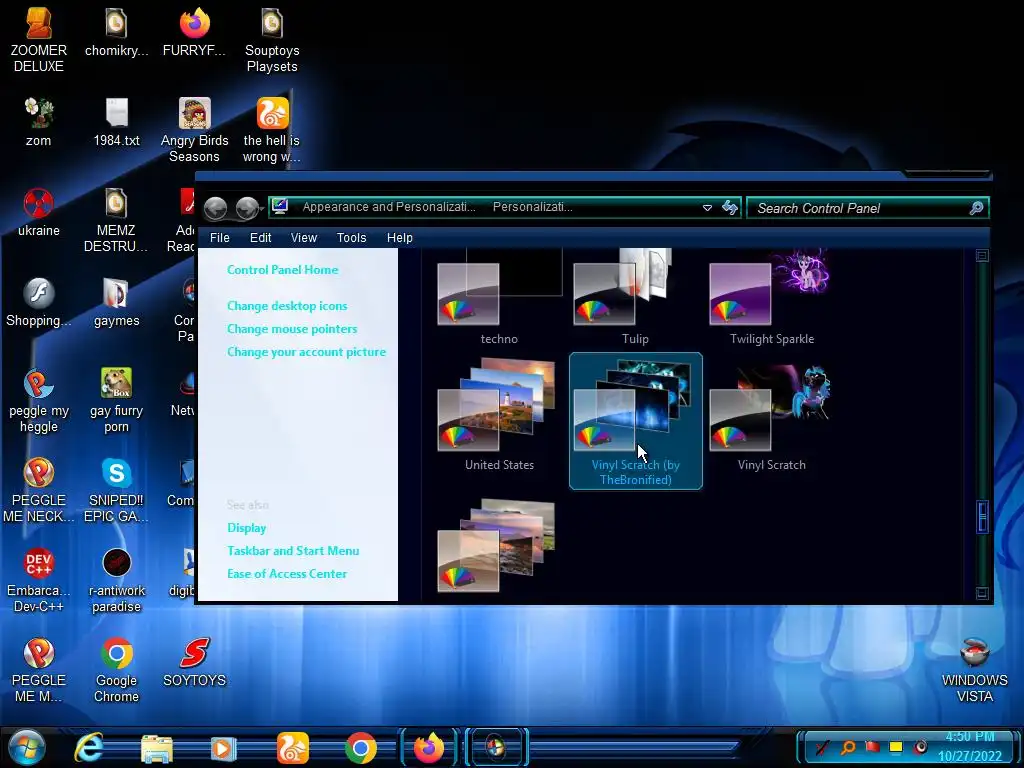Open the Help menu
The image size is (1024, 768).
tap(400, 238)
